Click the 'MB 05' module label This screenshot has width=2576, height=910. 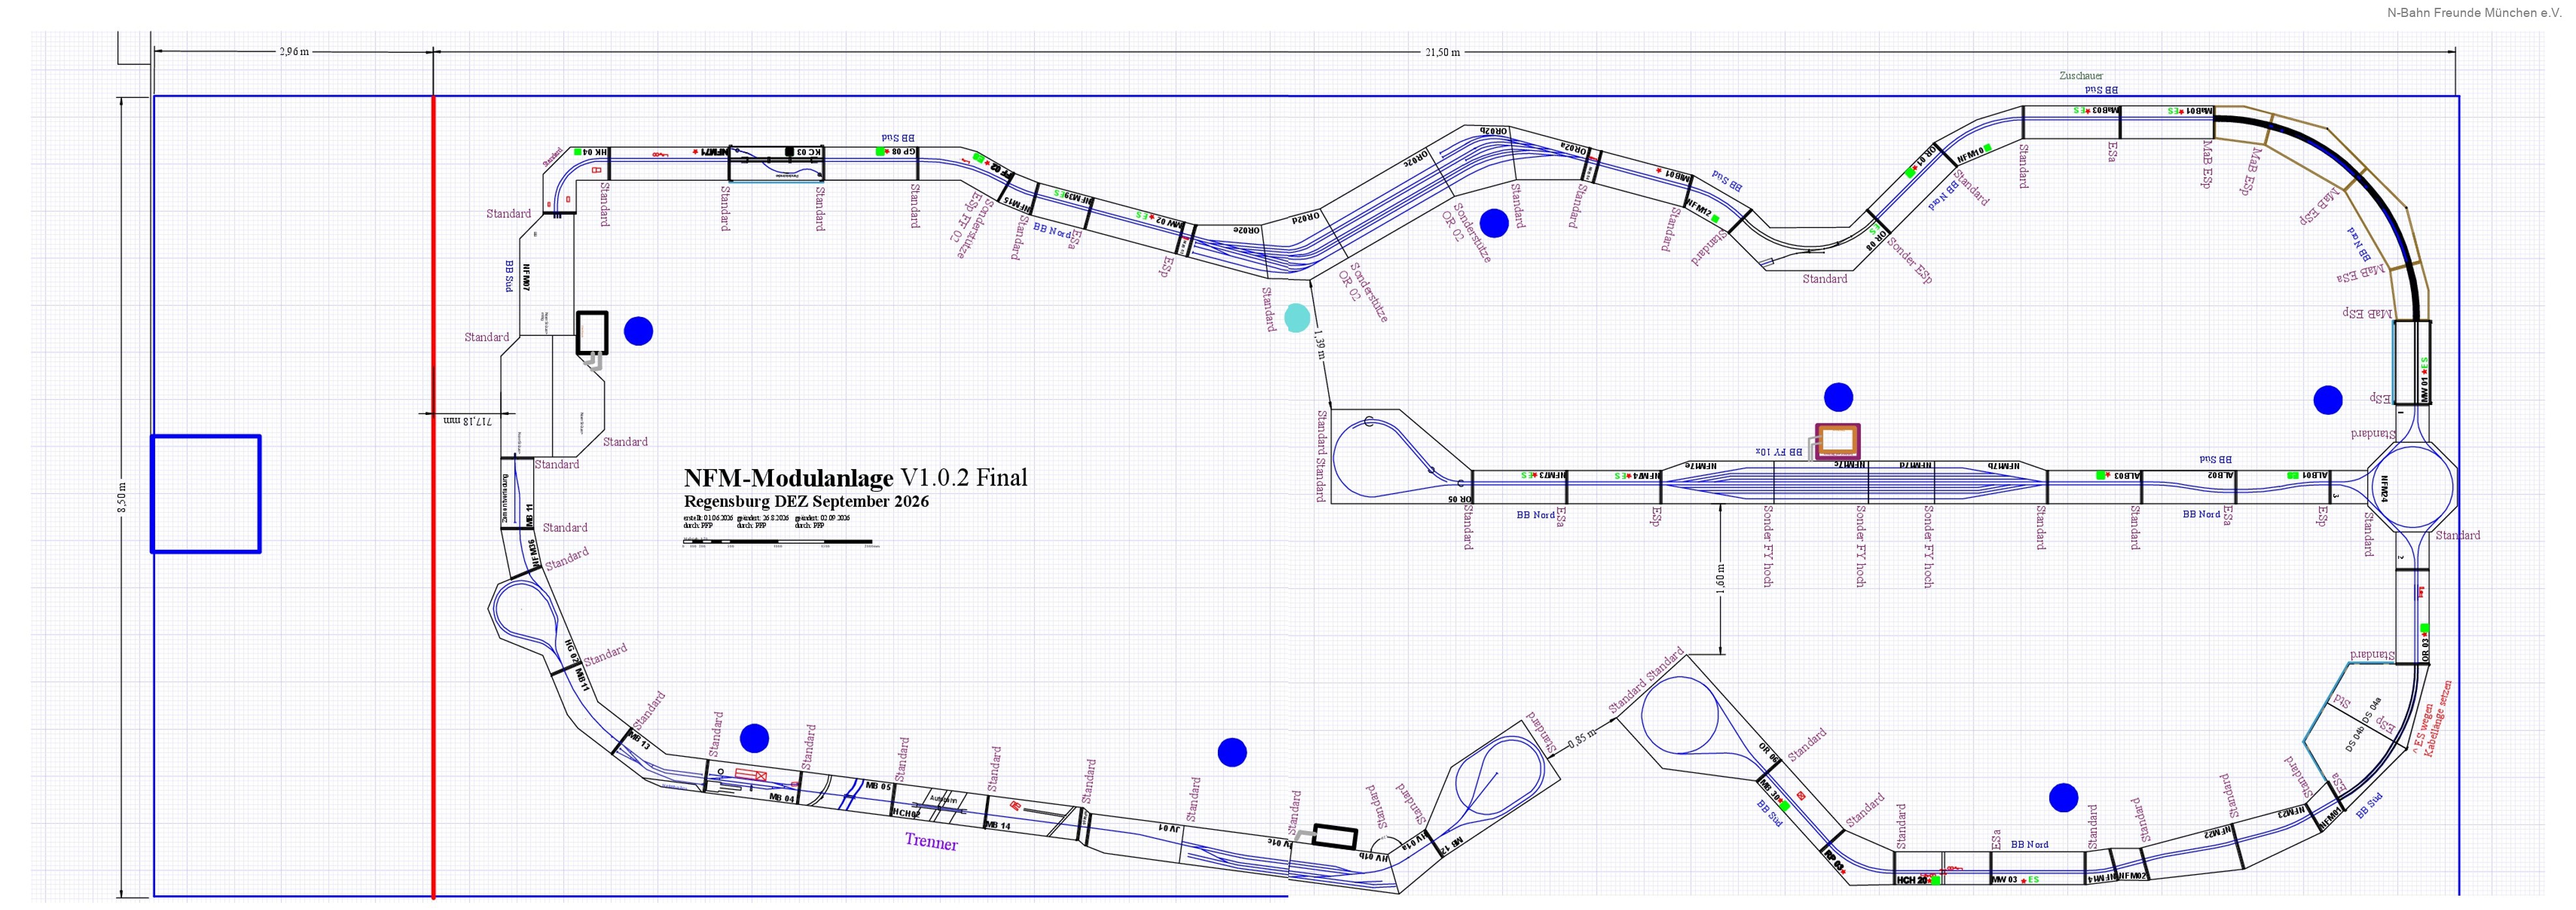[878, 786]
